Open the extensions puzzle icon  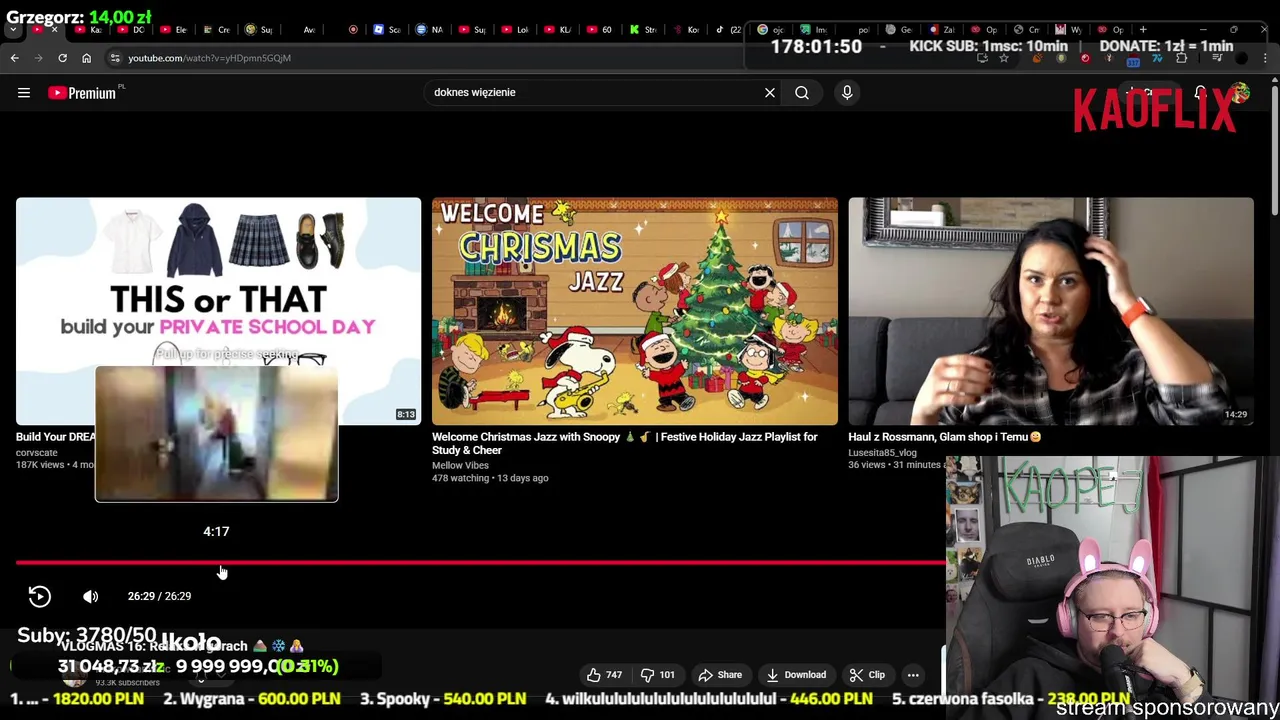pyautogui.click(x=1181, y=58)
